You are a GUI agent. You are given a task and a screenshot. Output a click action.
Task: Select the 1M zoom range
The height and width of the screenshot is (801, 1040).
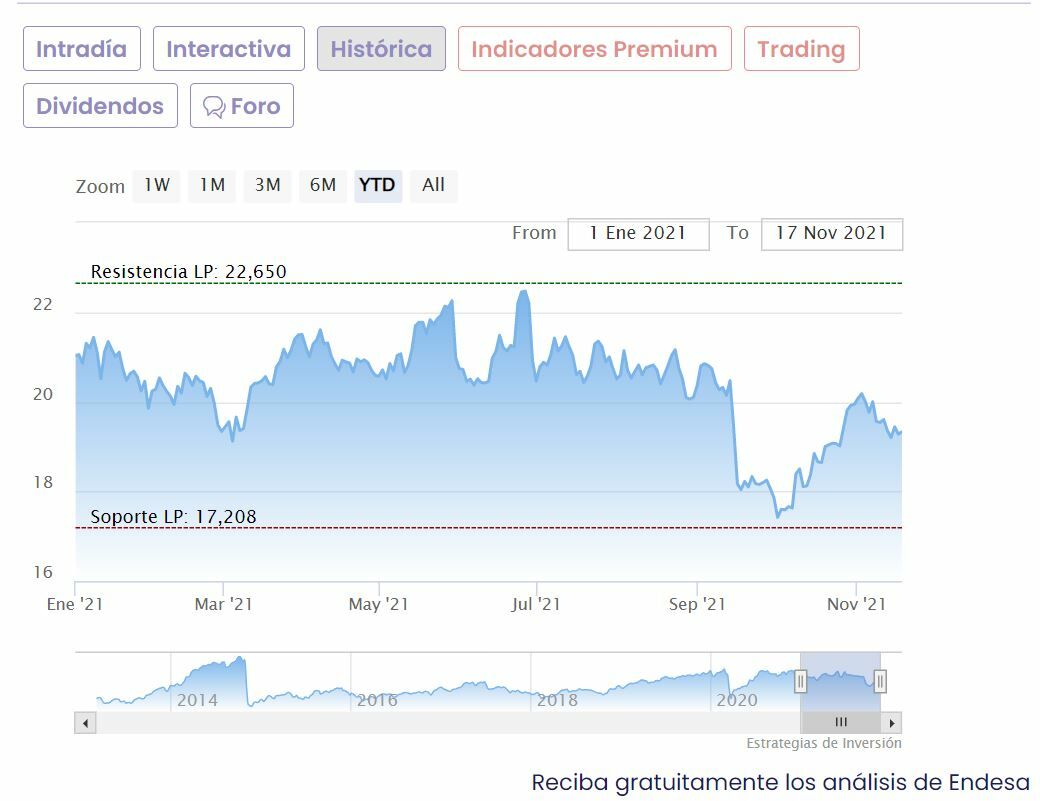[x=212, y=185]
